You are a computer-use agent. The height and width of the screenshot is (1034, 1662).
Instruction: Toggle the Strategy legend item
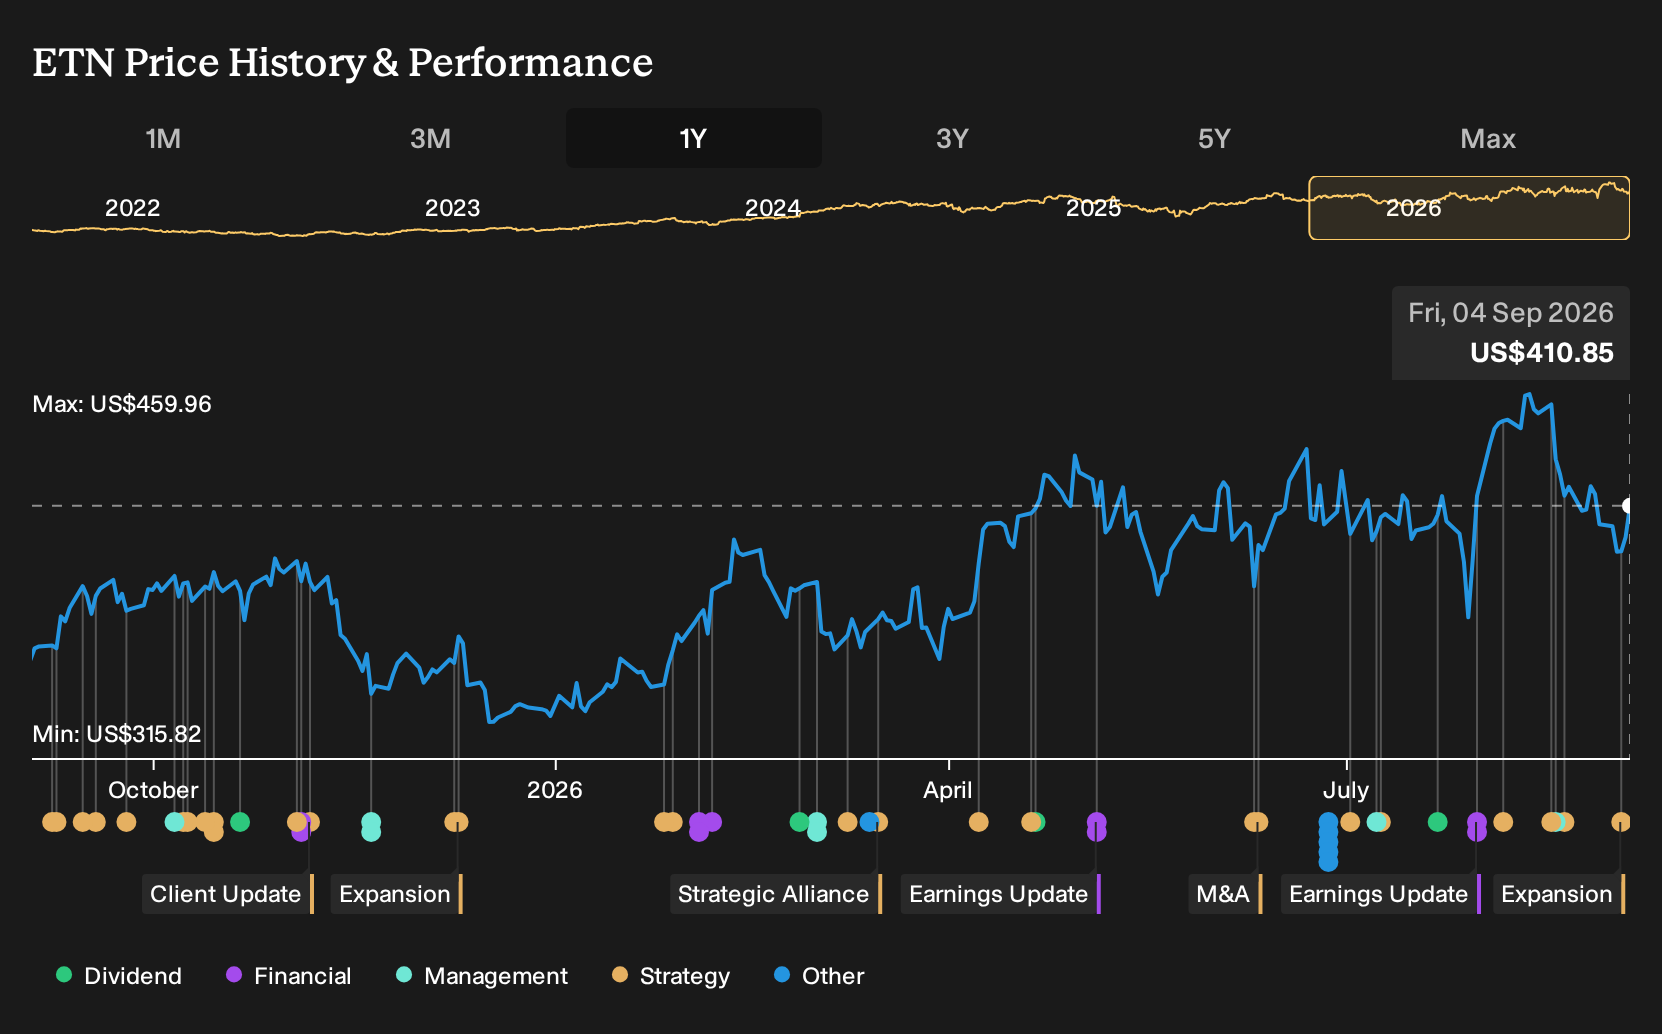point(671,976)
